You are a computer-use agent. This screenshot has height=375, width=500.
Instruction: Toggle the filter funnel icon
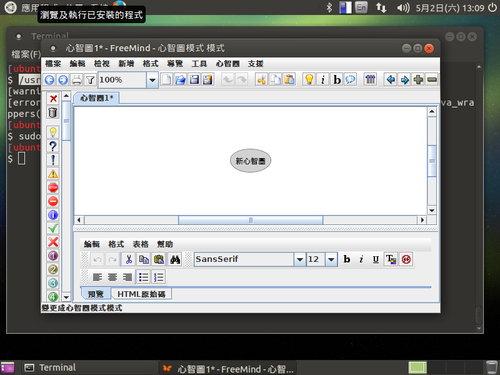point(90,80)
